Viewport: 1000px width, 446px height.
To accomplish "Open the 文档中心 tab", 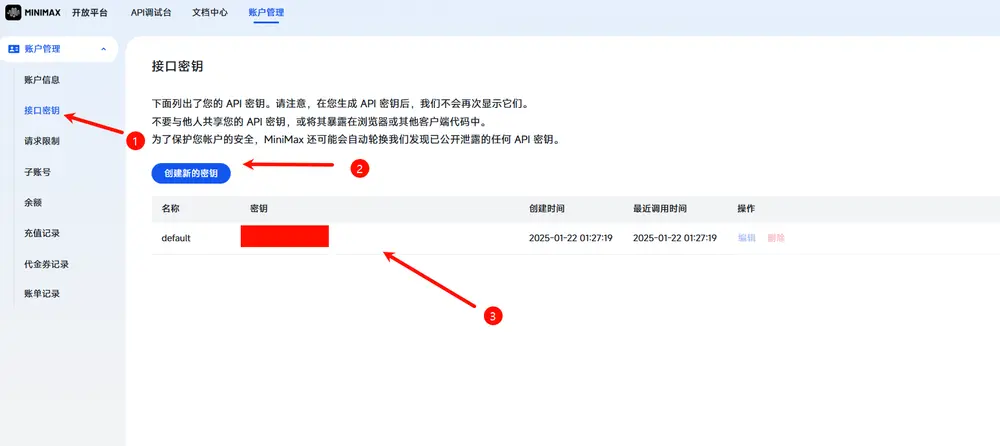I will pyautogui.click(x=210, y=12).
